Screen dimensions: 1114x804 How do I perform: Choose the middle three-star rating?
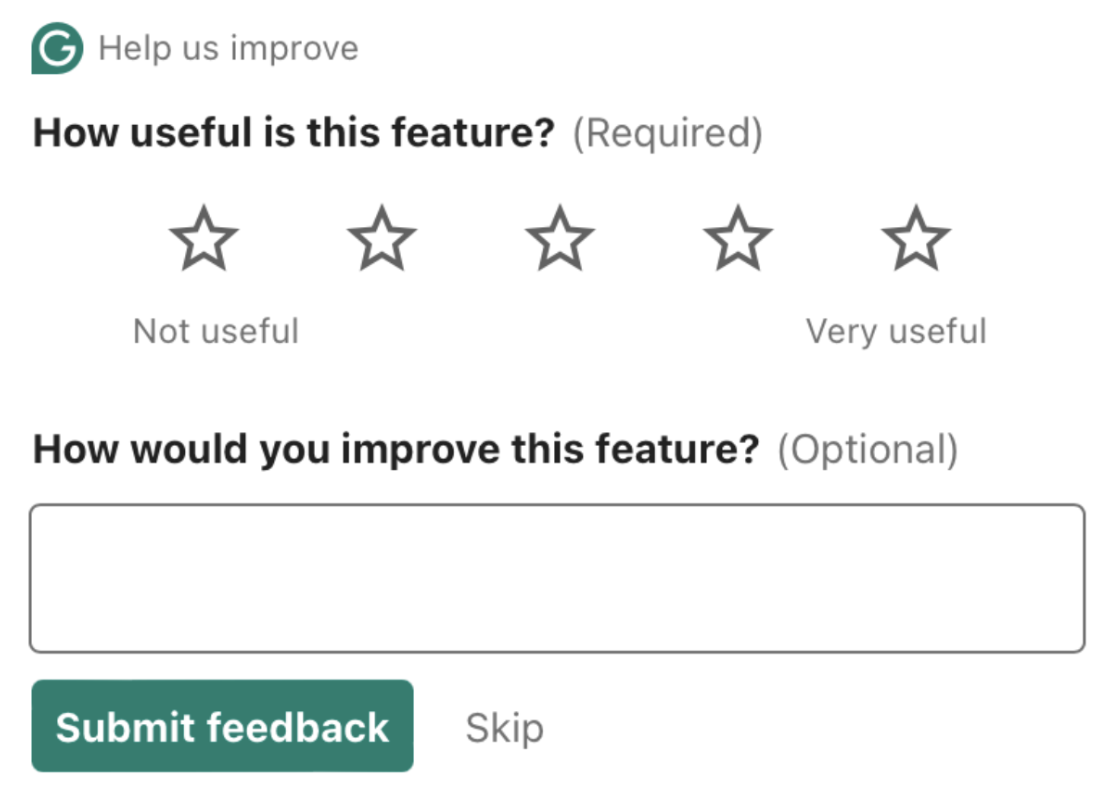coord(560,239)
